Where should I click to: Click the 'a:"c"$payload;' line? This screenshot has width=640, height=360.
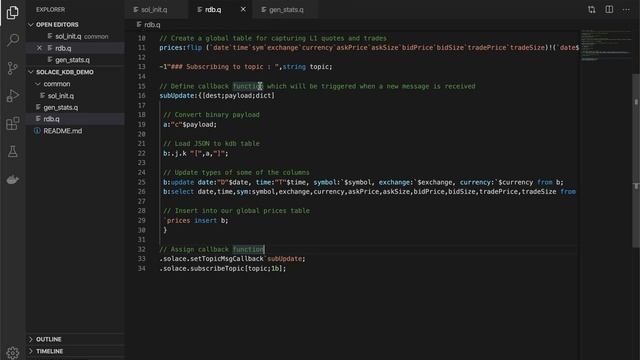[190, 124]
